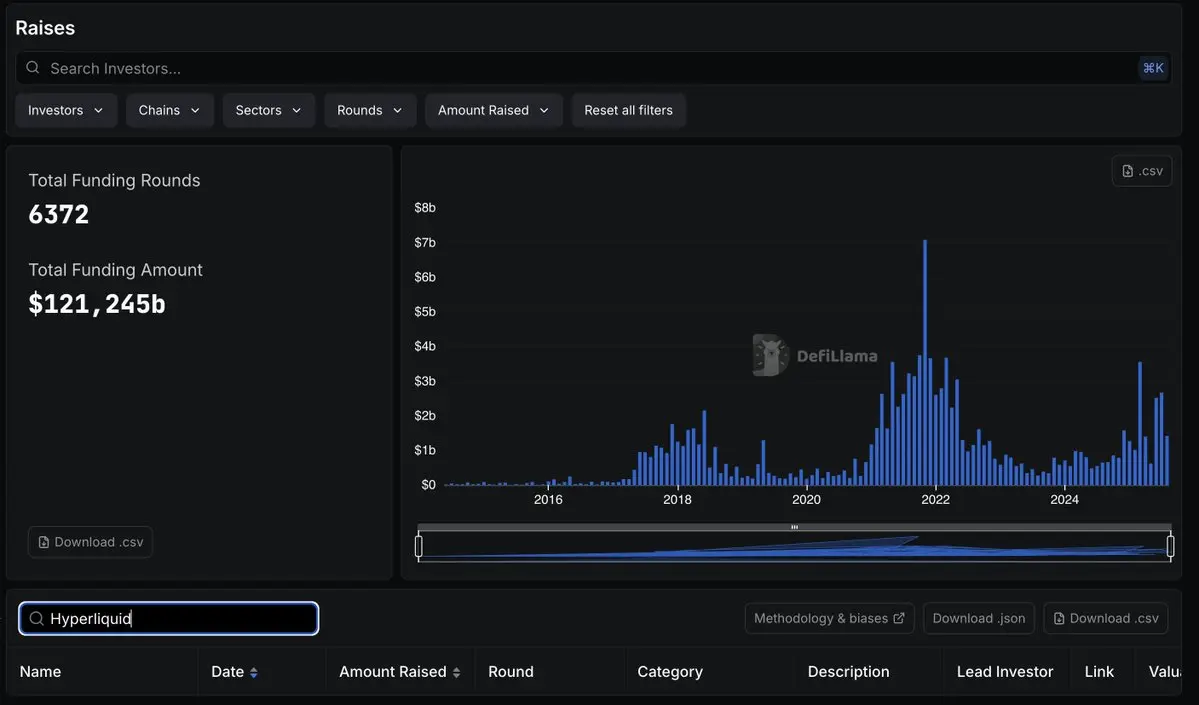Image resolution: width=1199 pixels, height=705 pixels.
Task: Click the $121,245b funding amount
Action: point(97,304)
